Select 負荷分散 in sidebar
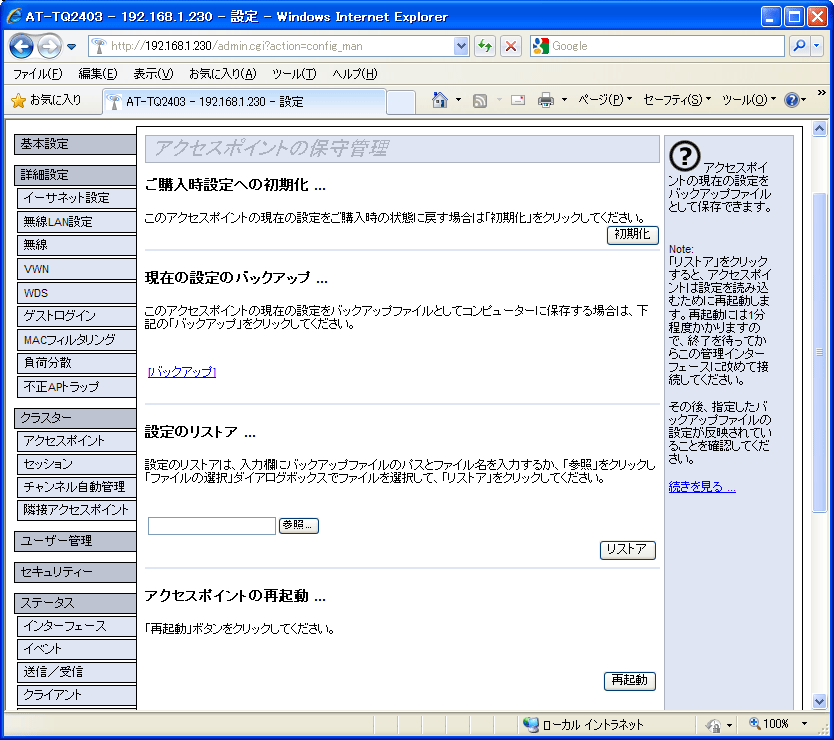834x740 pixels. (x=77, y=363)
